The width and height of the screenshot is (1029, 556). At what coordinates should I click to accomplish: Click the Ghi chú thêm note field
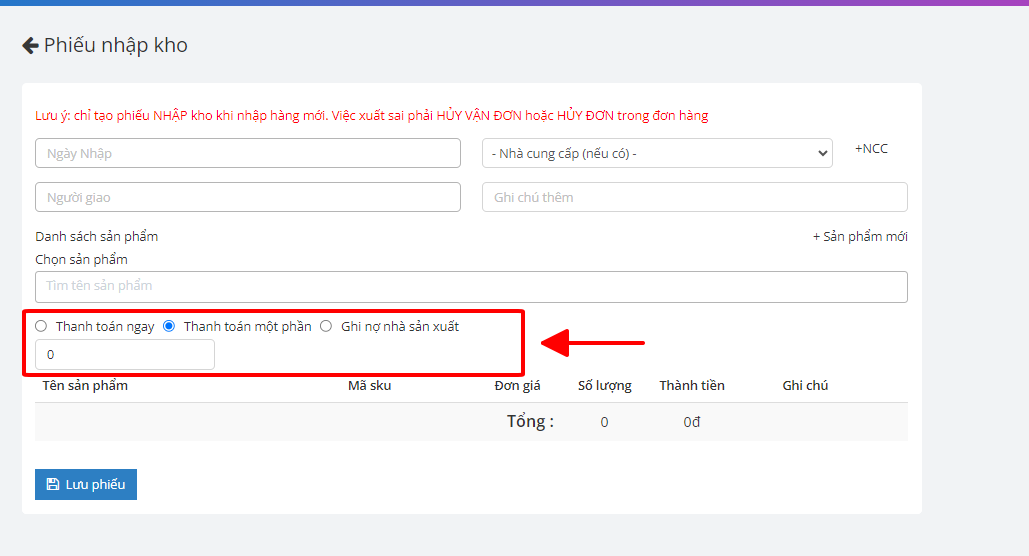pos(694,197)
